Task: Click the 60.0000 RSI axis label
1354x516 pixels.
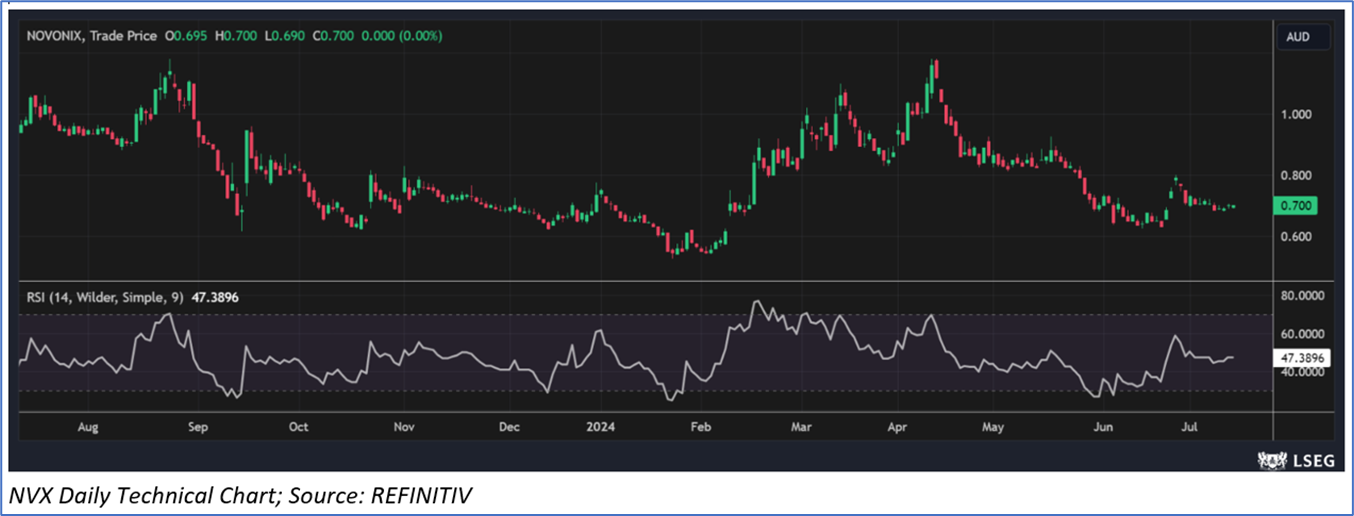Action: (1305, 334)
